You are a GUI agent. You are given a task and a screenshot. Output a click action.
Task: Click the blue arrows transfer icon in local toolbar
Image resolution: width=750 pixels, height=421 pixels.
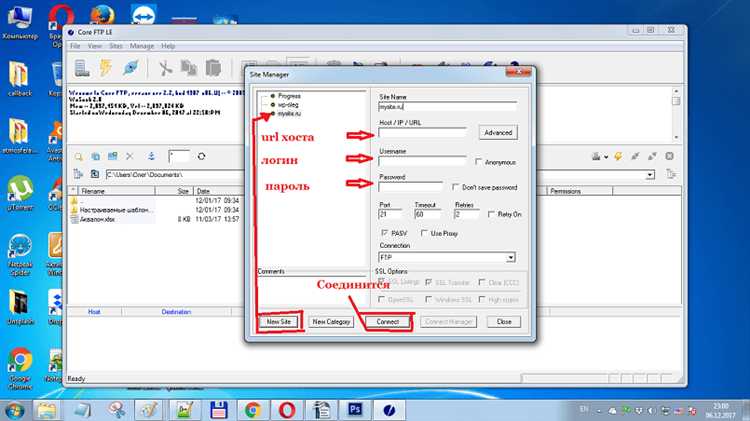(151, 156)
